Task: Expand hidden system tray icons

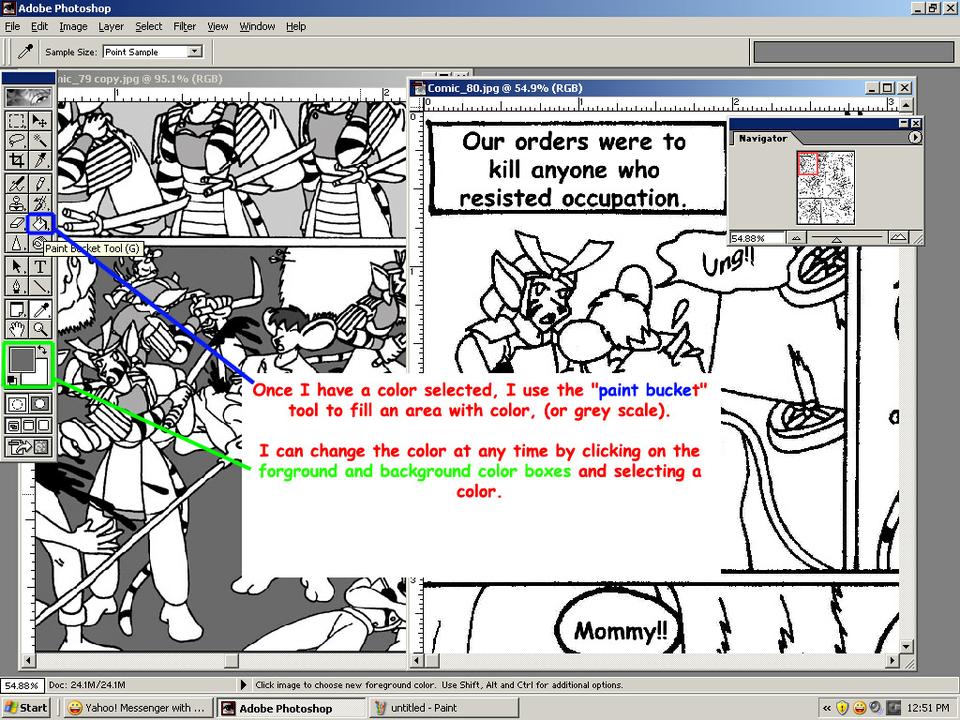Action: point(827,708)
